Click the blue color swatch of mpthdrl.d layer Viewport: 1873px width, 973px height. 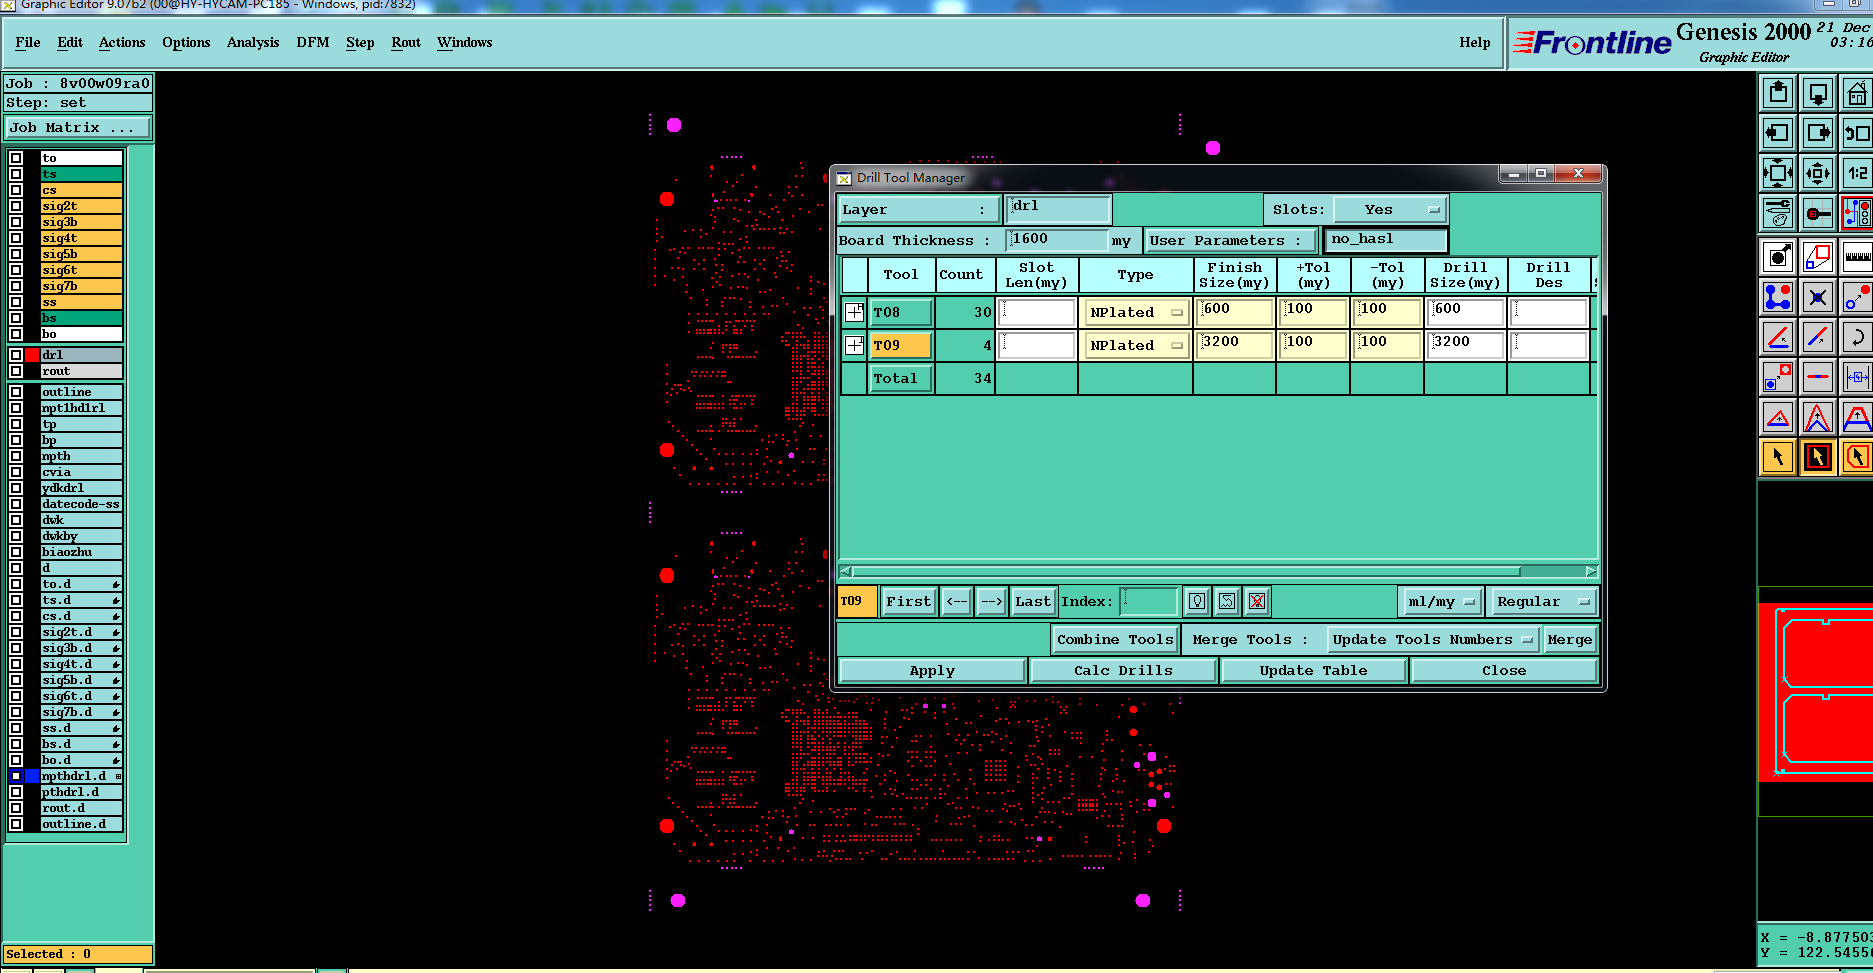pos(32,776)
